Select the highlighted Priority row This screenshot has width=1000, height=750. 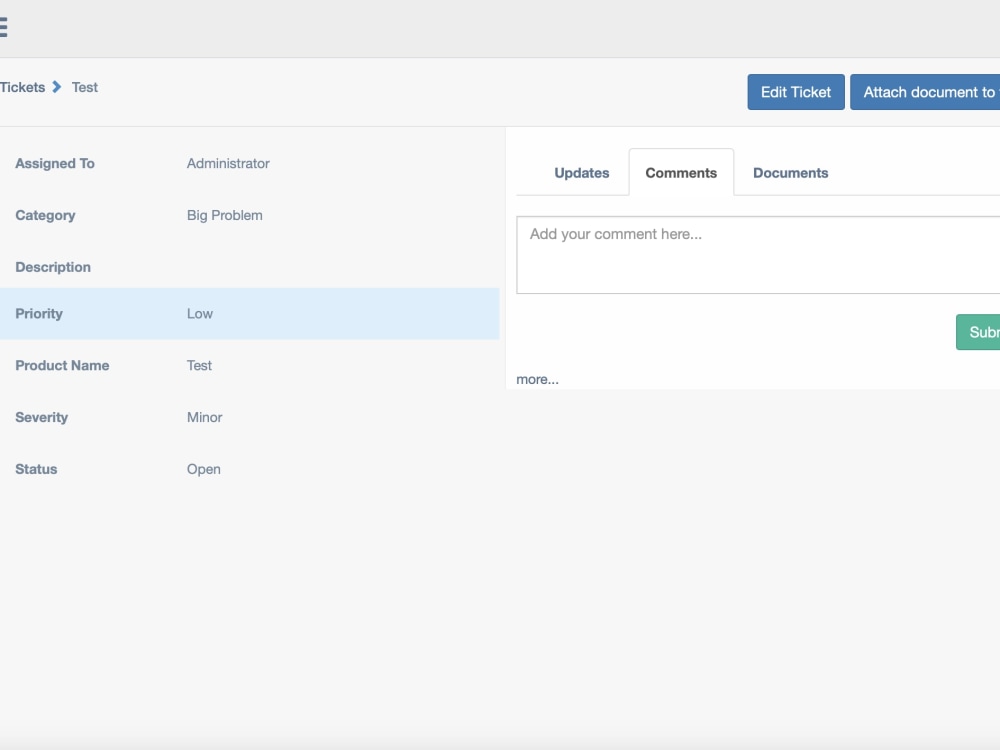[x=250, y=313]
